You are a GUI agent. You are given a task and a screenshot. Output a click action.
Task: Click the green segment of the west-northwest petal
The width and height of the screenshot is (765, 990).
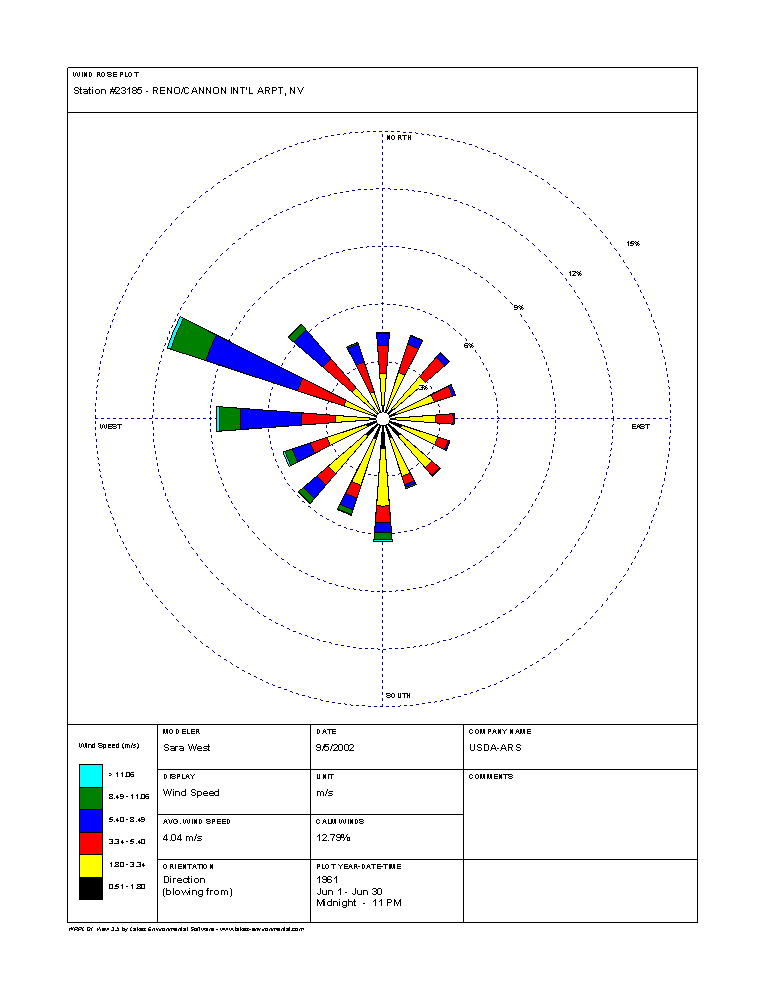pos(193,340)
